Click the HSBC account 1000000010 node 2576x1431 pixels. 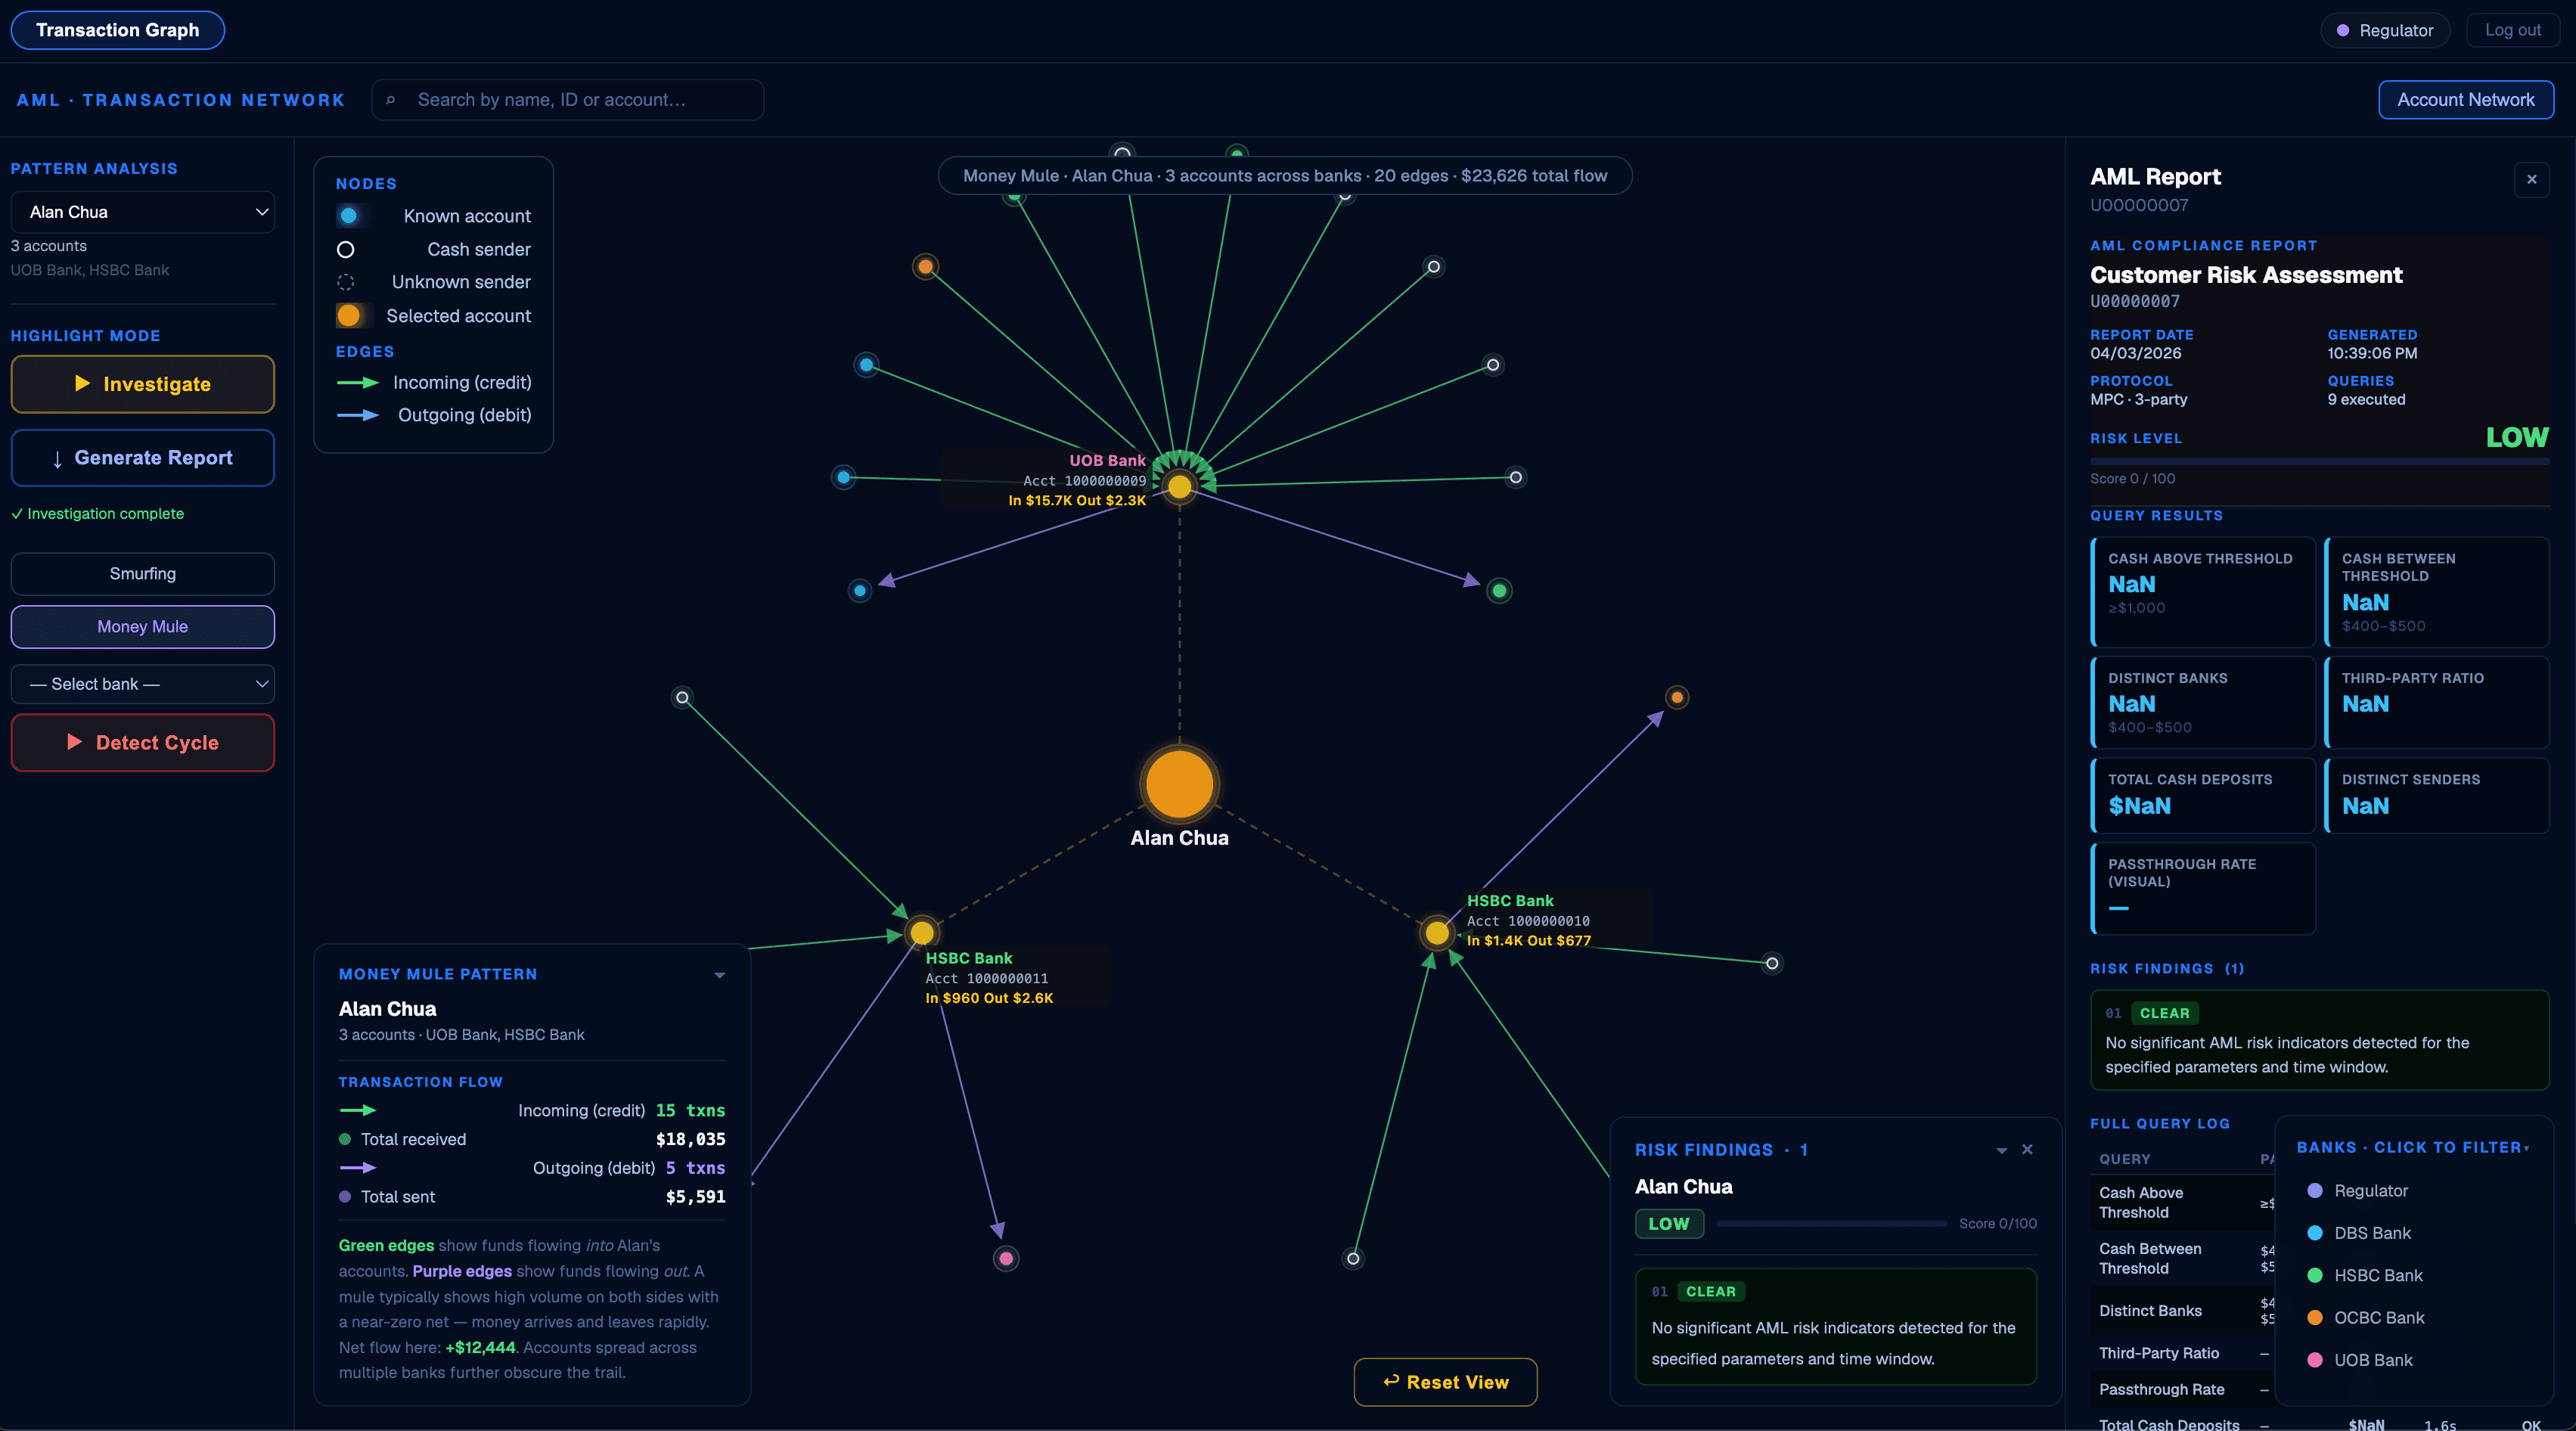1437,932
